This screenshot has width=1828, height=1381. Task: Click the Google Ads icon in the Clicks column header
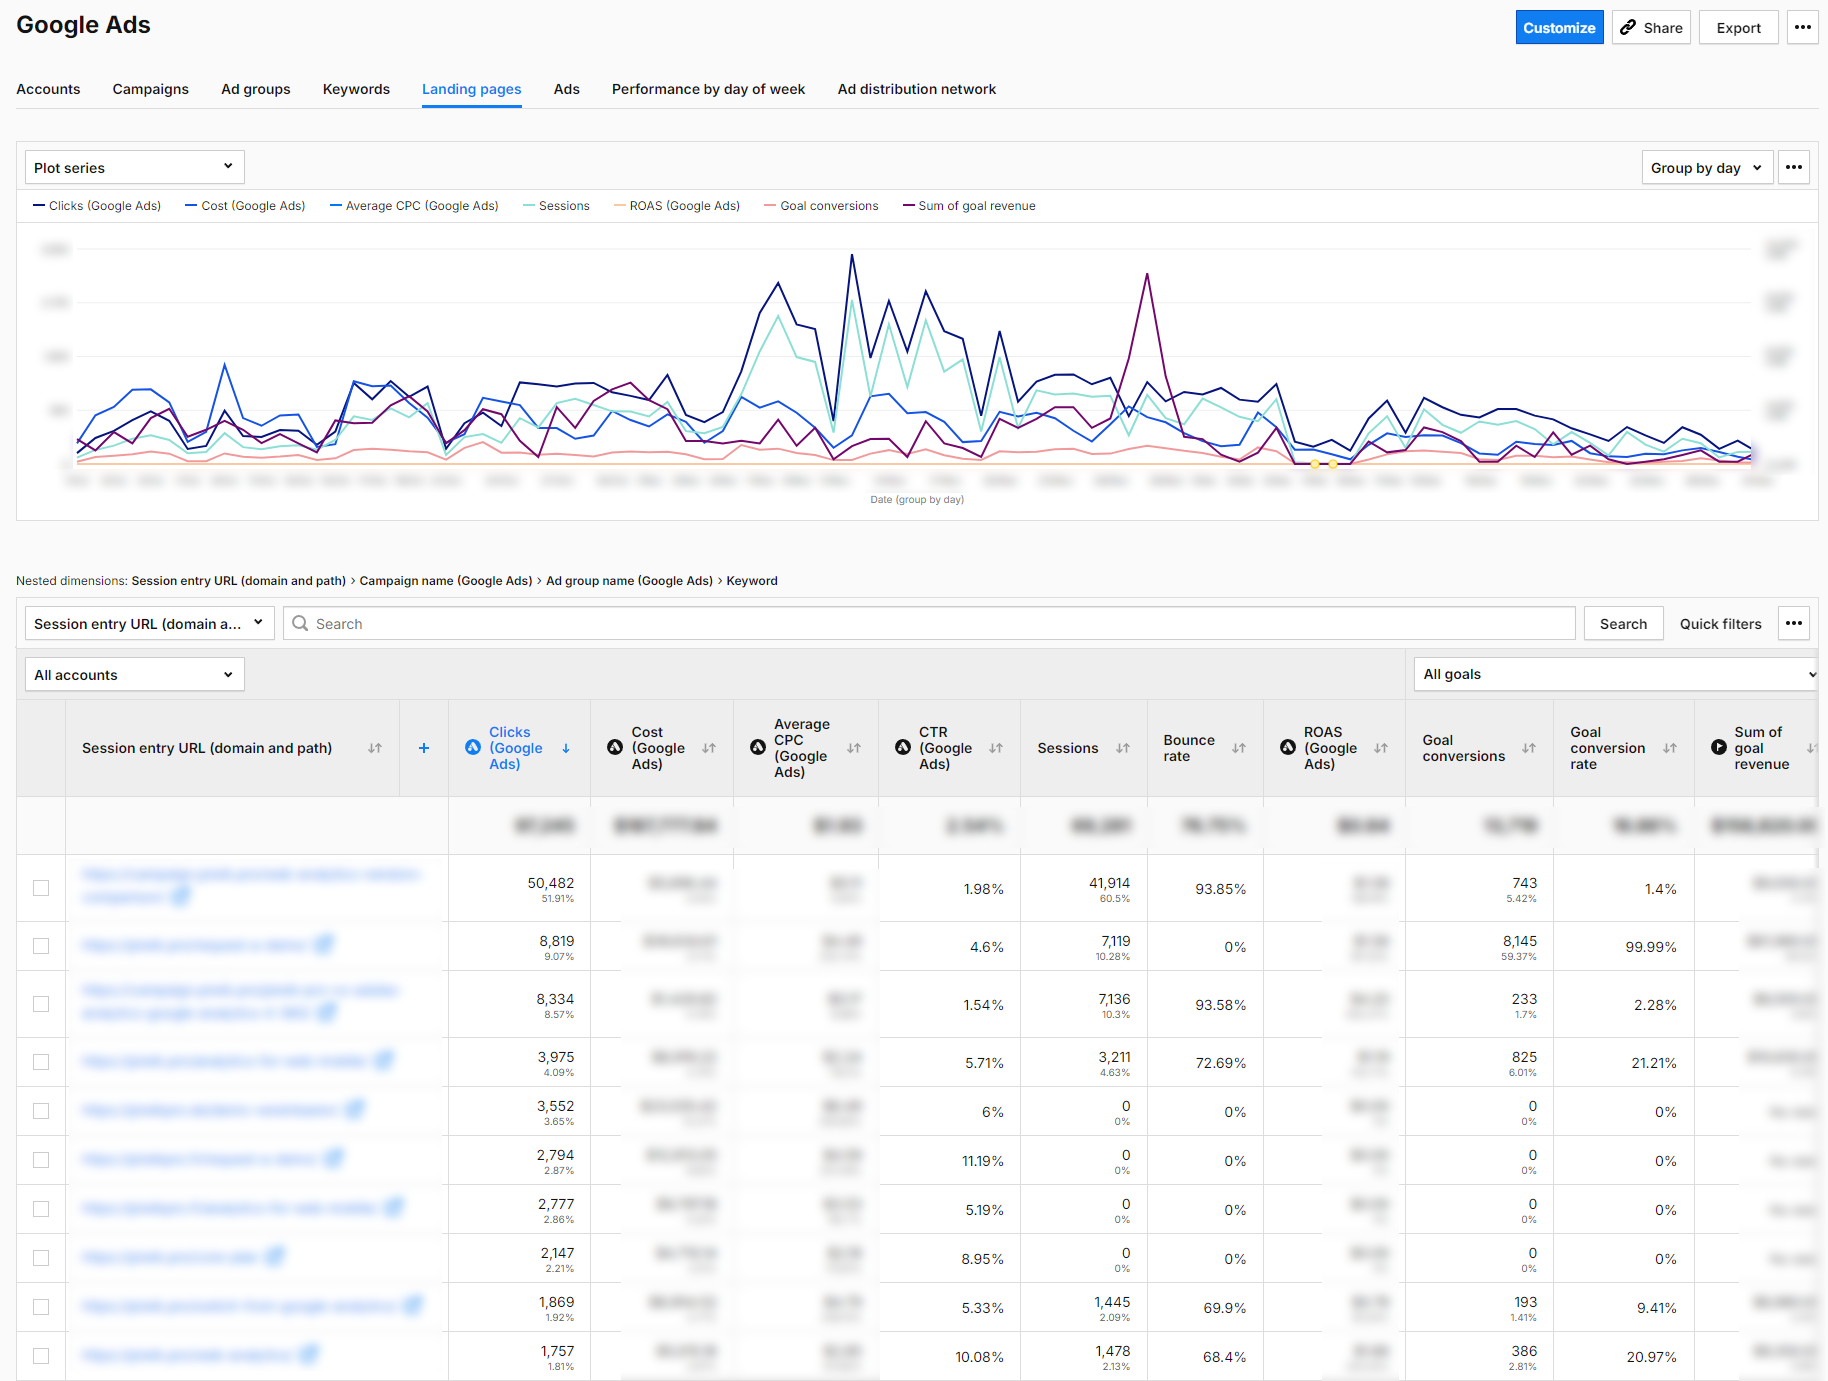click(x=473, y=747)
